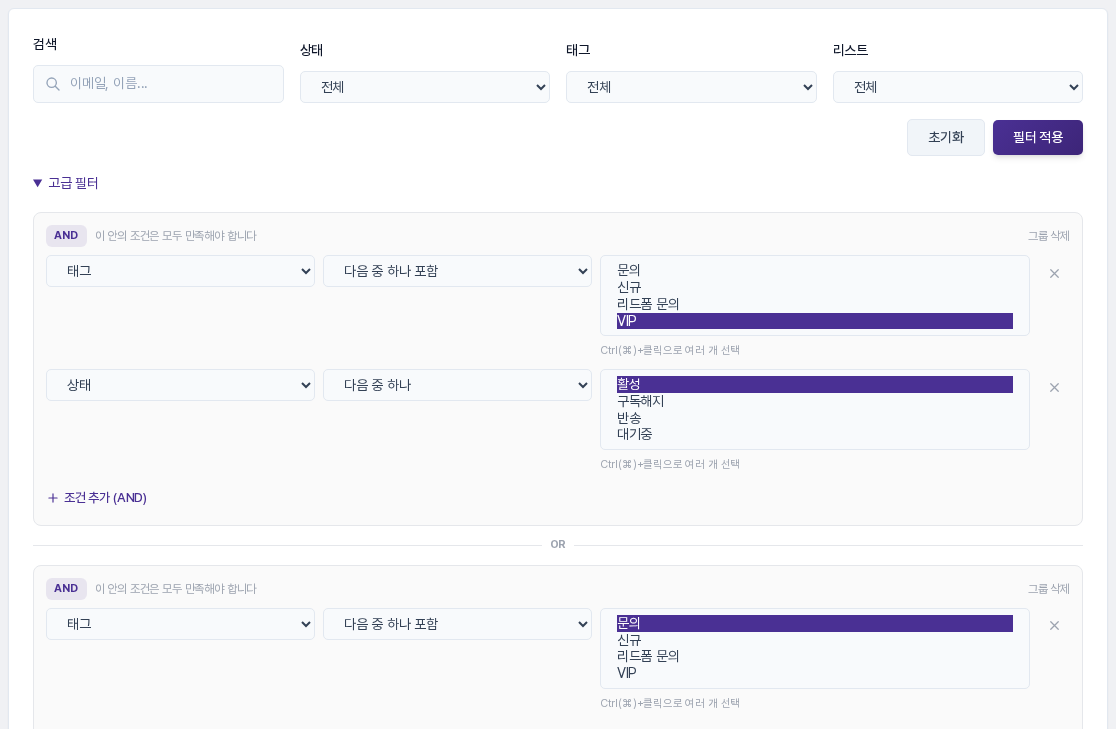
Task: Select 리드폼 문의 in second group's tag list
Action: tap(814, 656)
